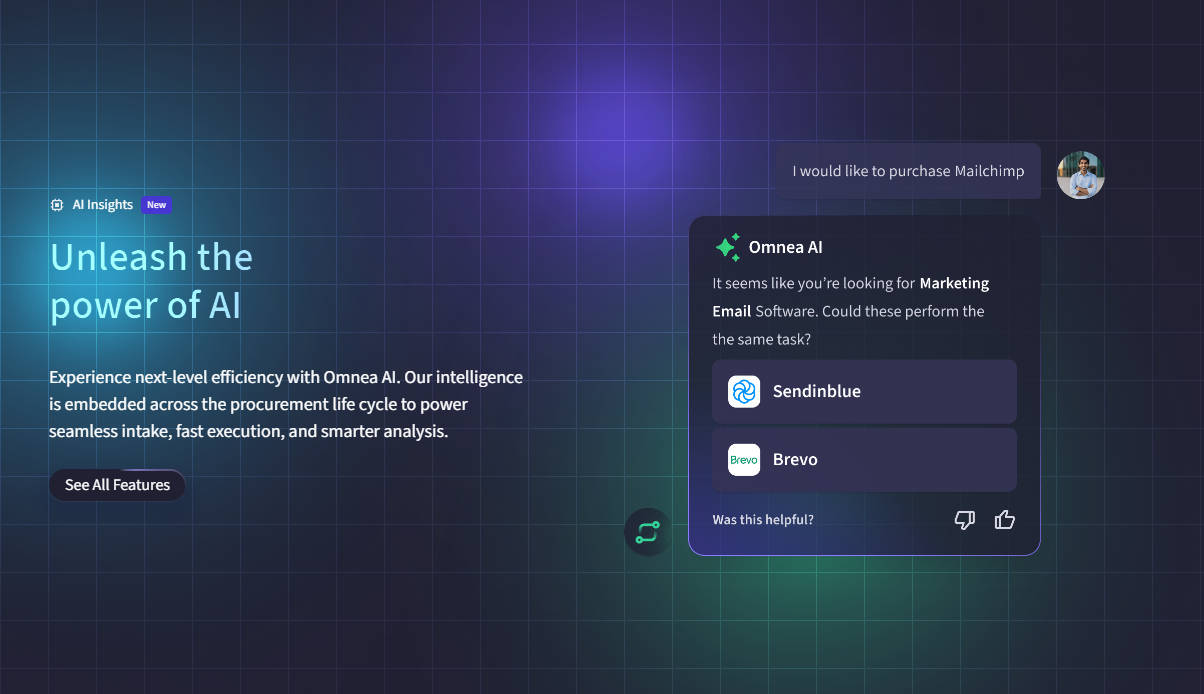The width and height of the screenshot is (1204, 694).
Task: Click the user profile avatar photo
Action: tap(1080, 175)
